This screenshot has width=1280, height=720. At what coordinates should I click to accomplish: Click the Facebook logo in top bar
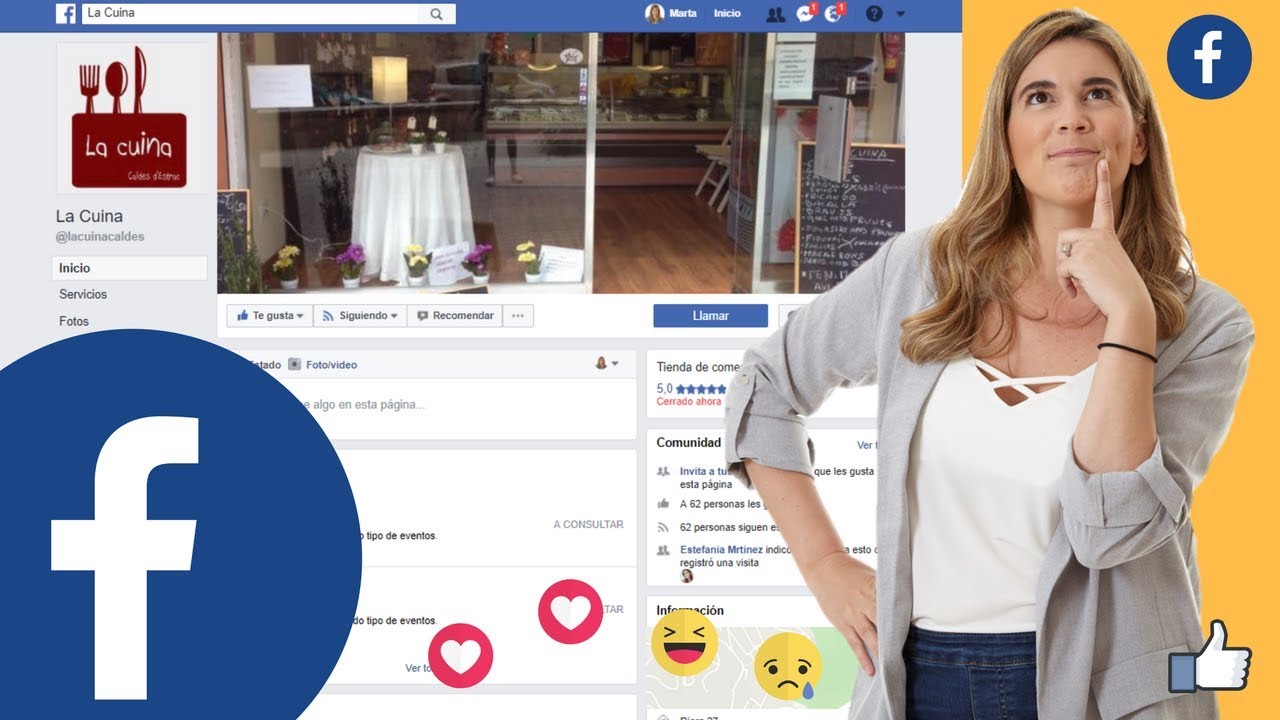point(66,13)
